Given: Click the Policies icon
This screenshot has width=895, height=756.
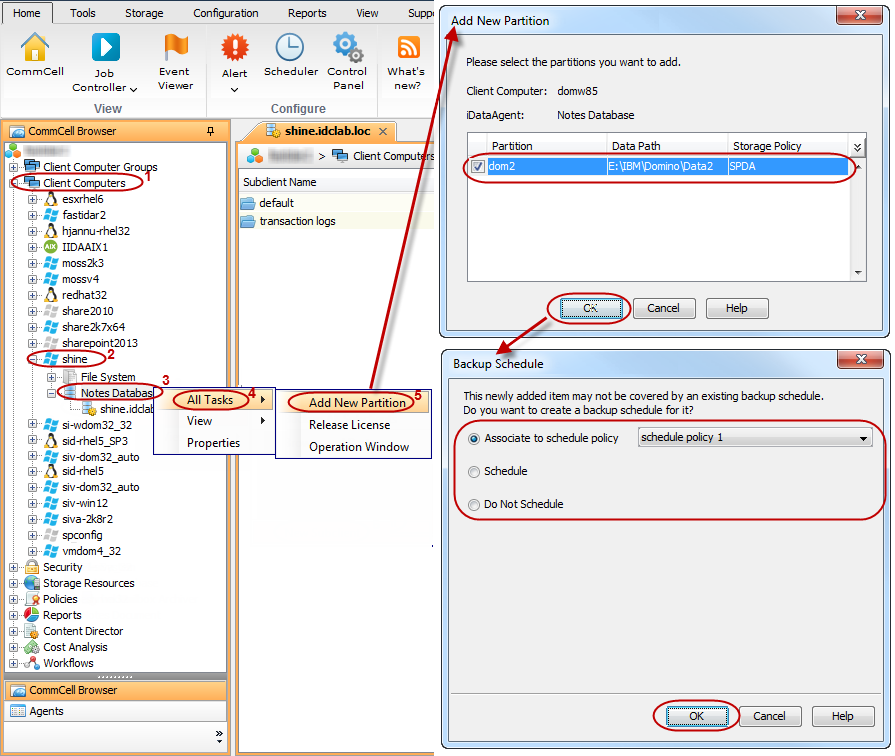Looking at the screenshot, I should tap(33, 599).
